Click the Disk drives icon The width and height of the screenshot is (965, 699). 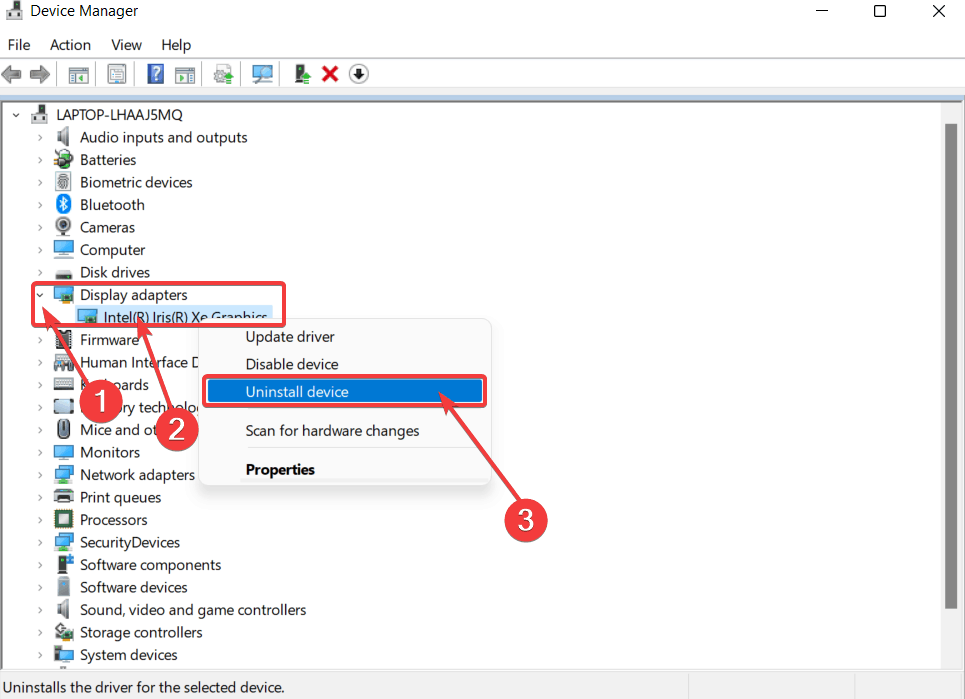(x=63, y=273)
